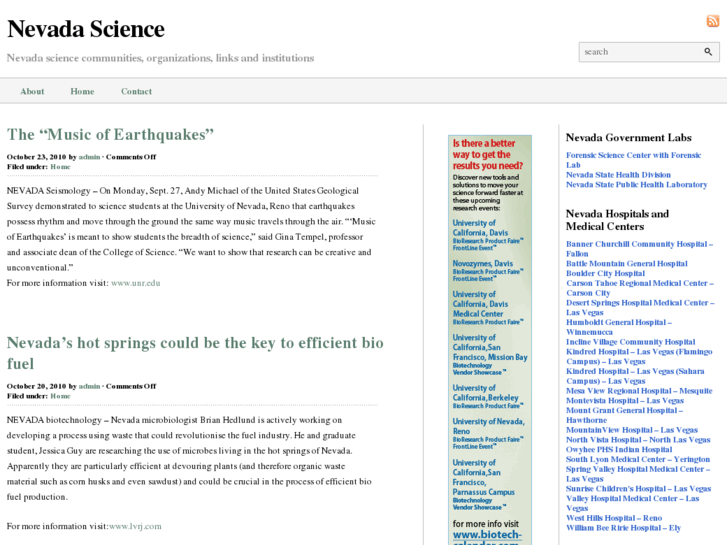Open the Nevada Science site title

point(86,29)
